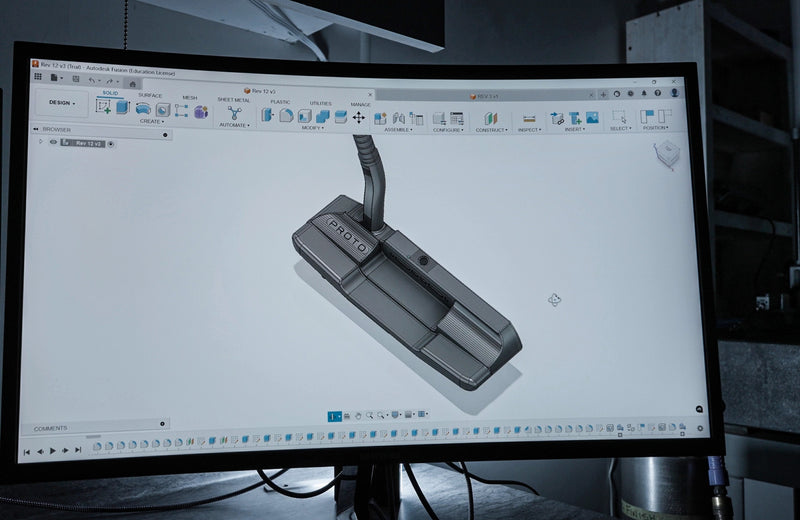The image size is (800, 520).
Task: Toggle visibility eye of Rev 12 v3
Action: (x=53, y=142)
